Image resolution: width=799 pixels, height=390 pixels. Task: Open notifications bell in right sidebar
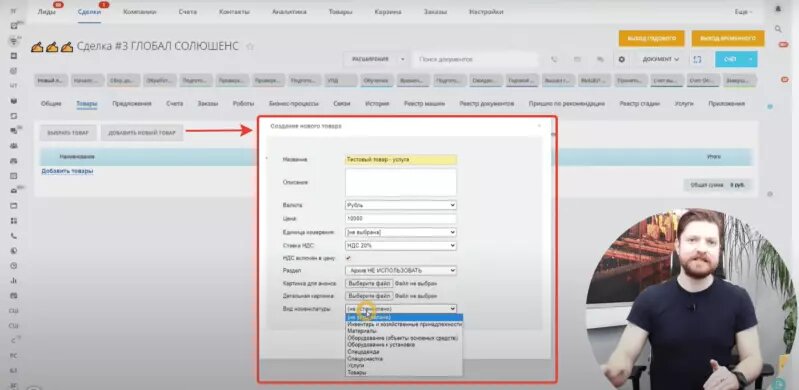(778, 9)
